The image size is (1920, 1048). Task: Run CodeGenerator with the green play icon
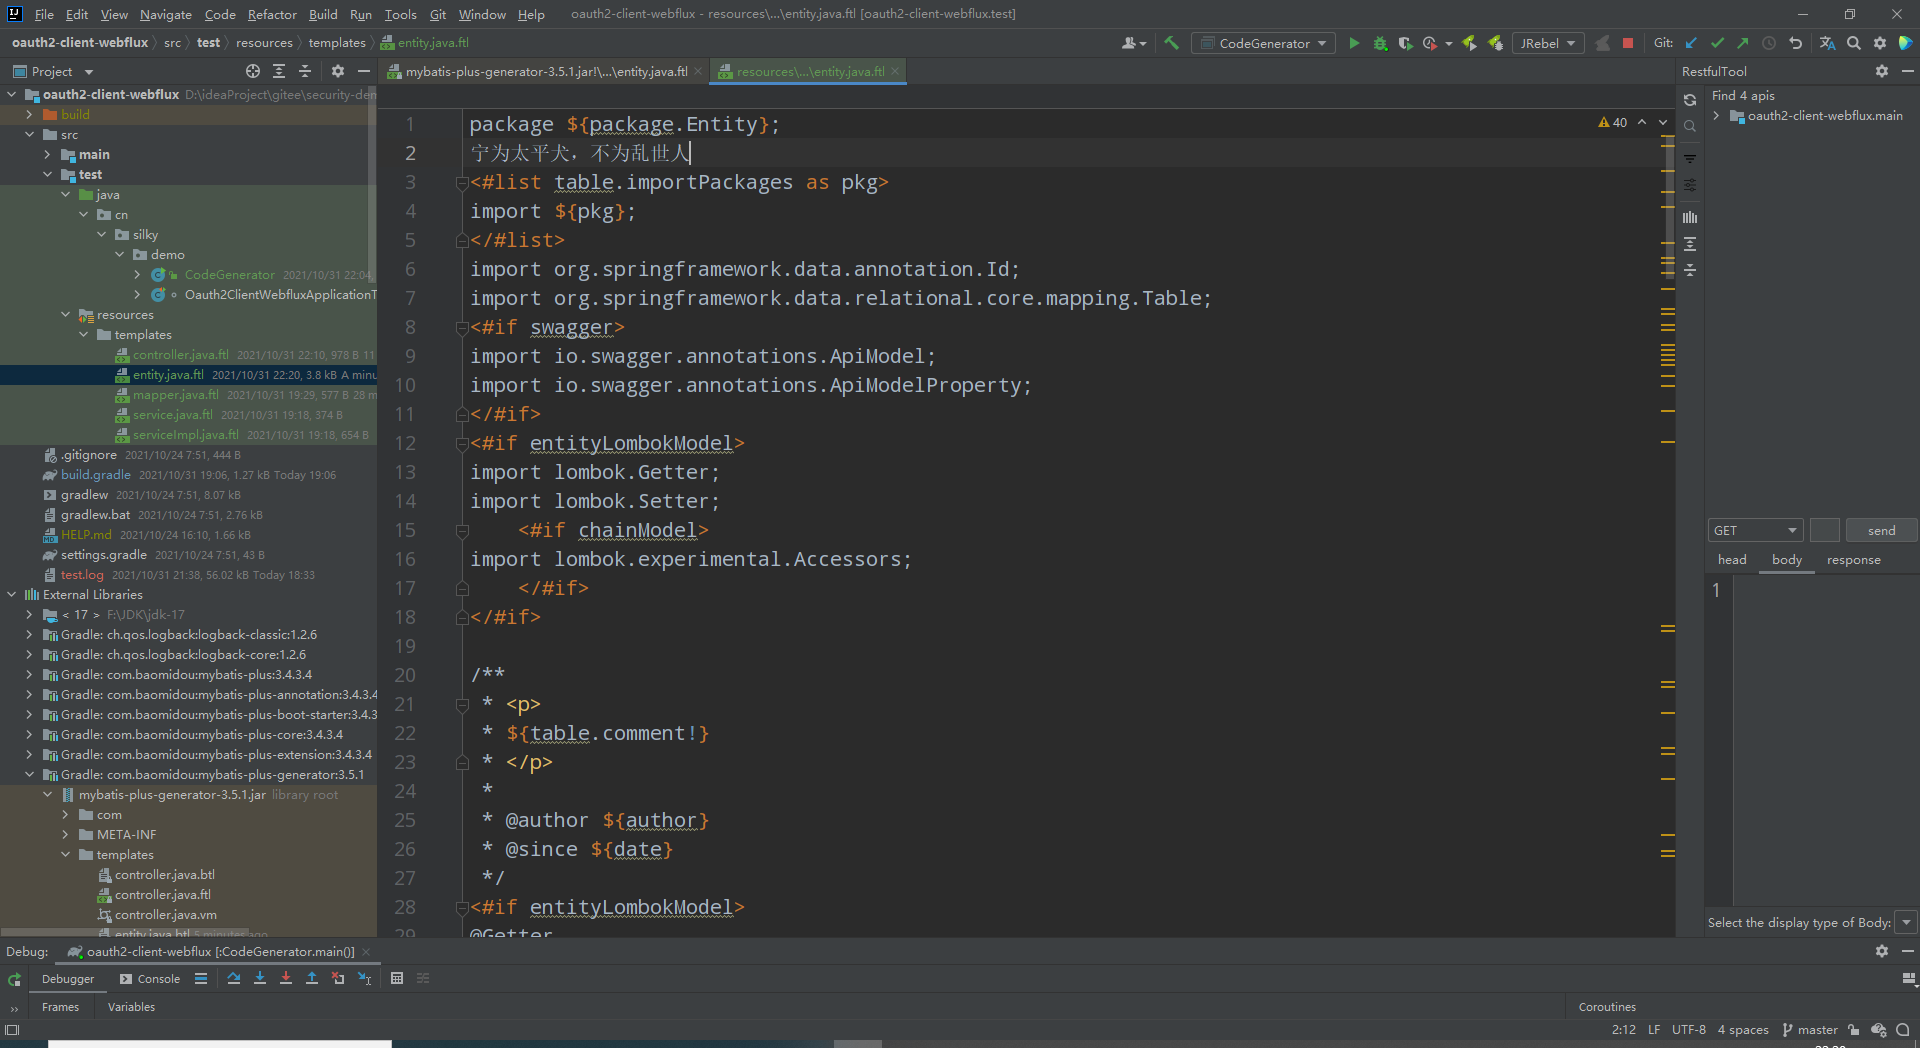pos(1354,43)
